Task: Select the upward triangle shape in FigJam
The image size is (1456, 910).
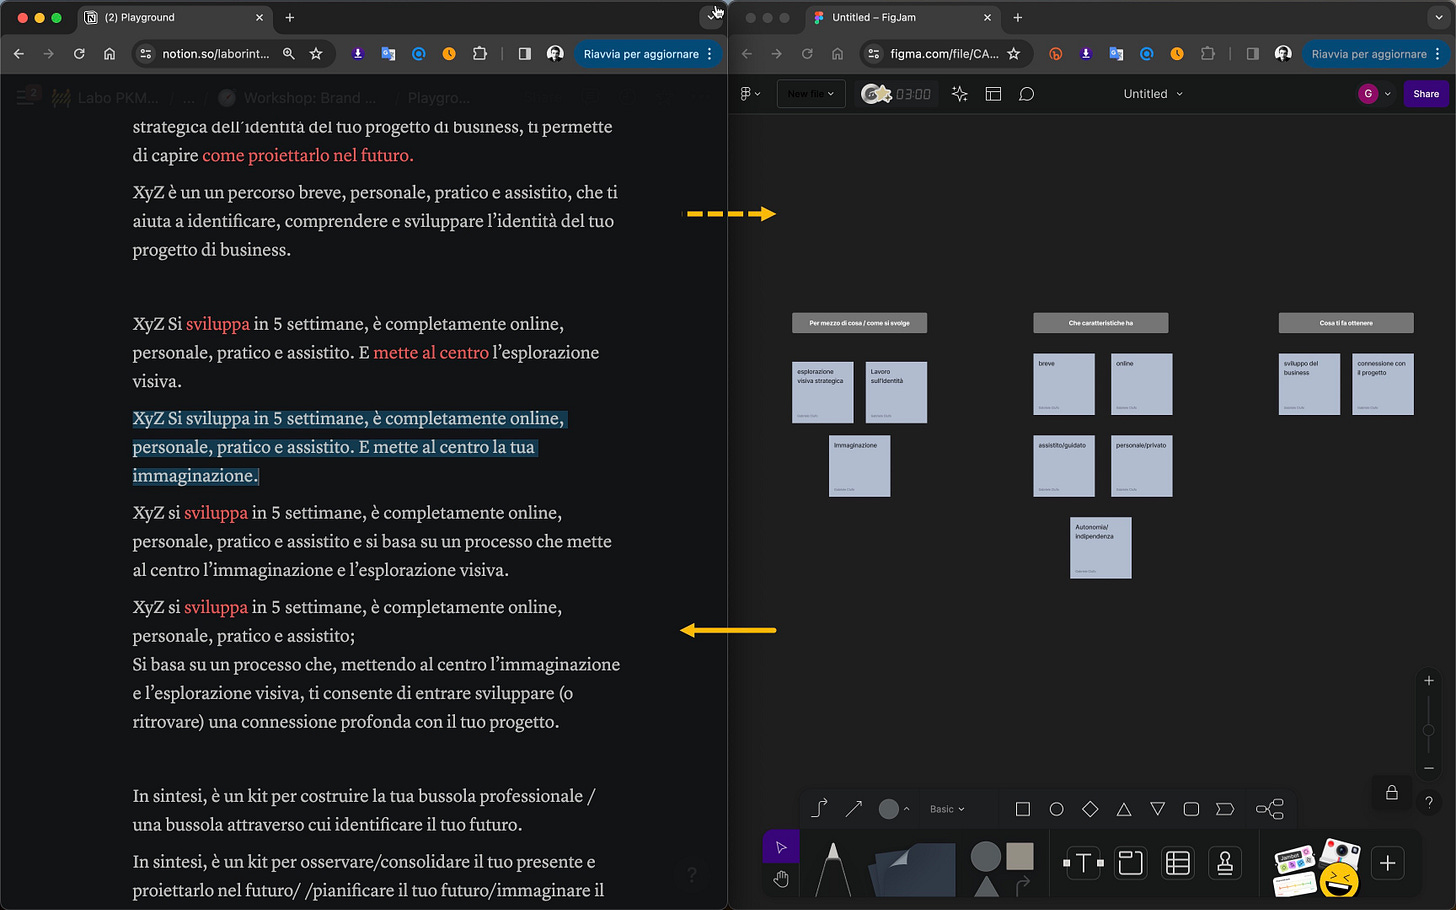Action: (1124, 809)
